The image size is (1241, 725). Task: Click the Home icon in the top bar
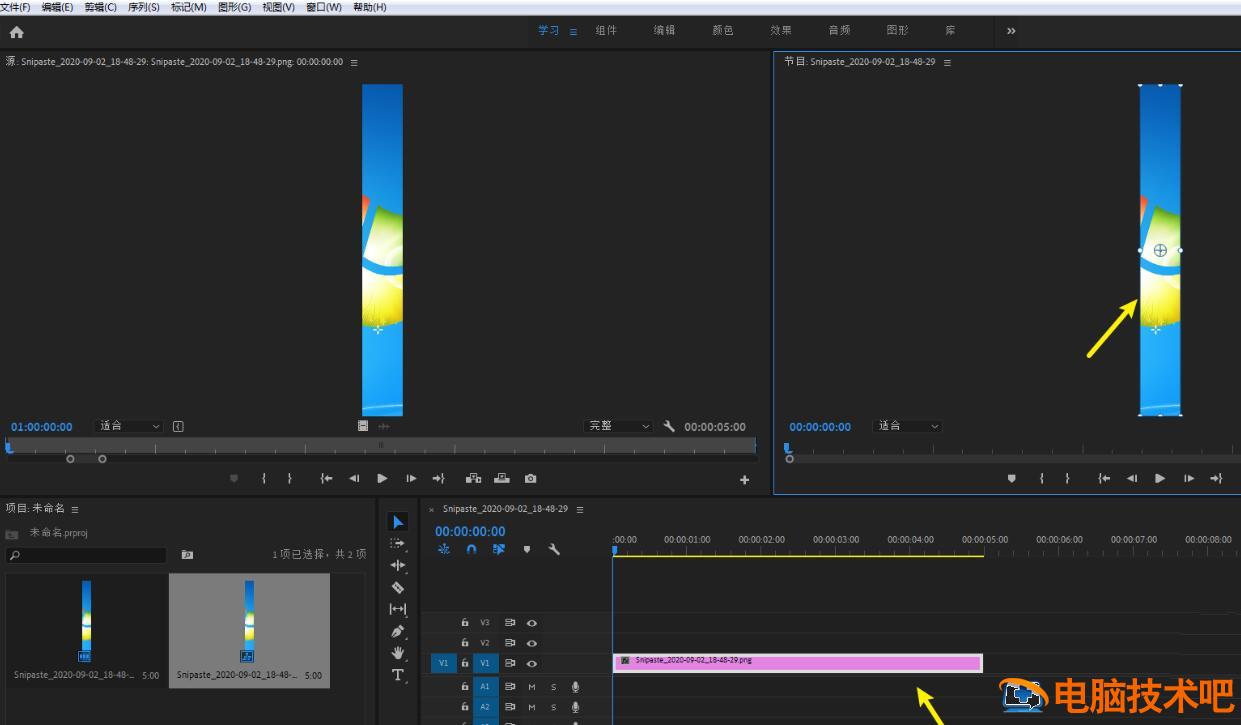pyautogui.click(x=16, y=32)
